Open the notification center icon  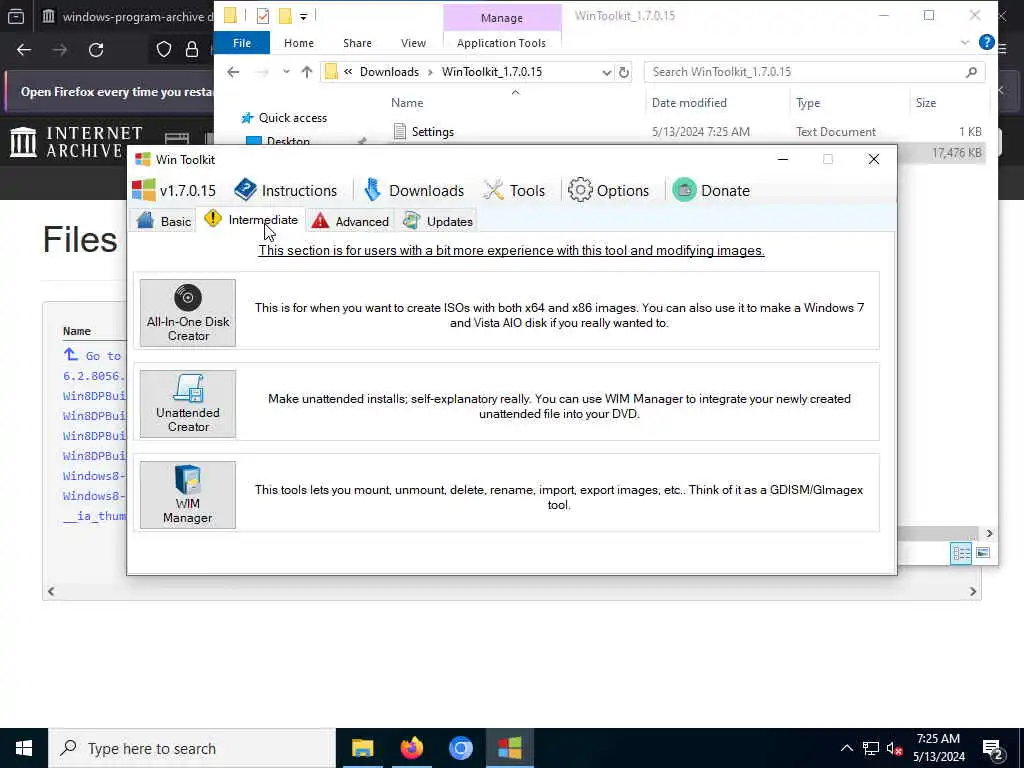click(x=994, y=750)
